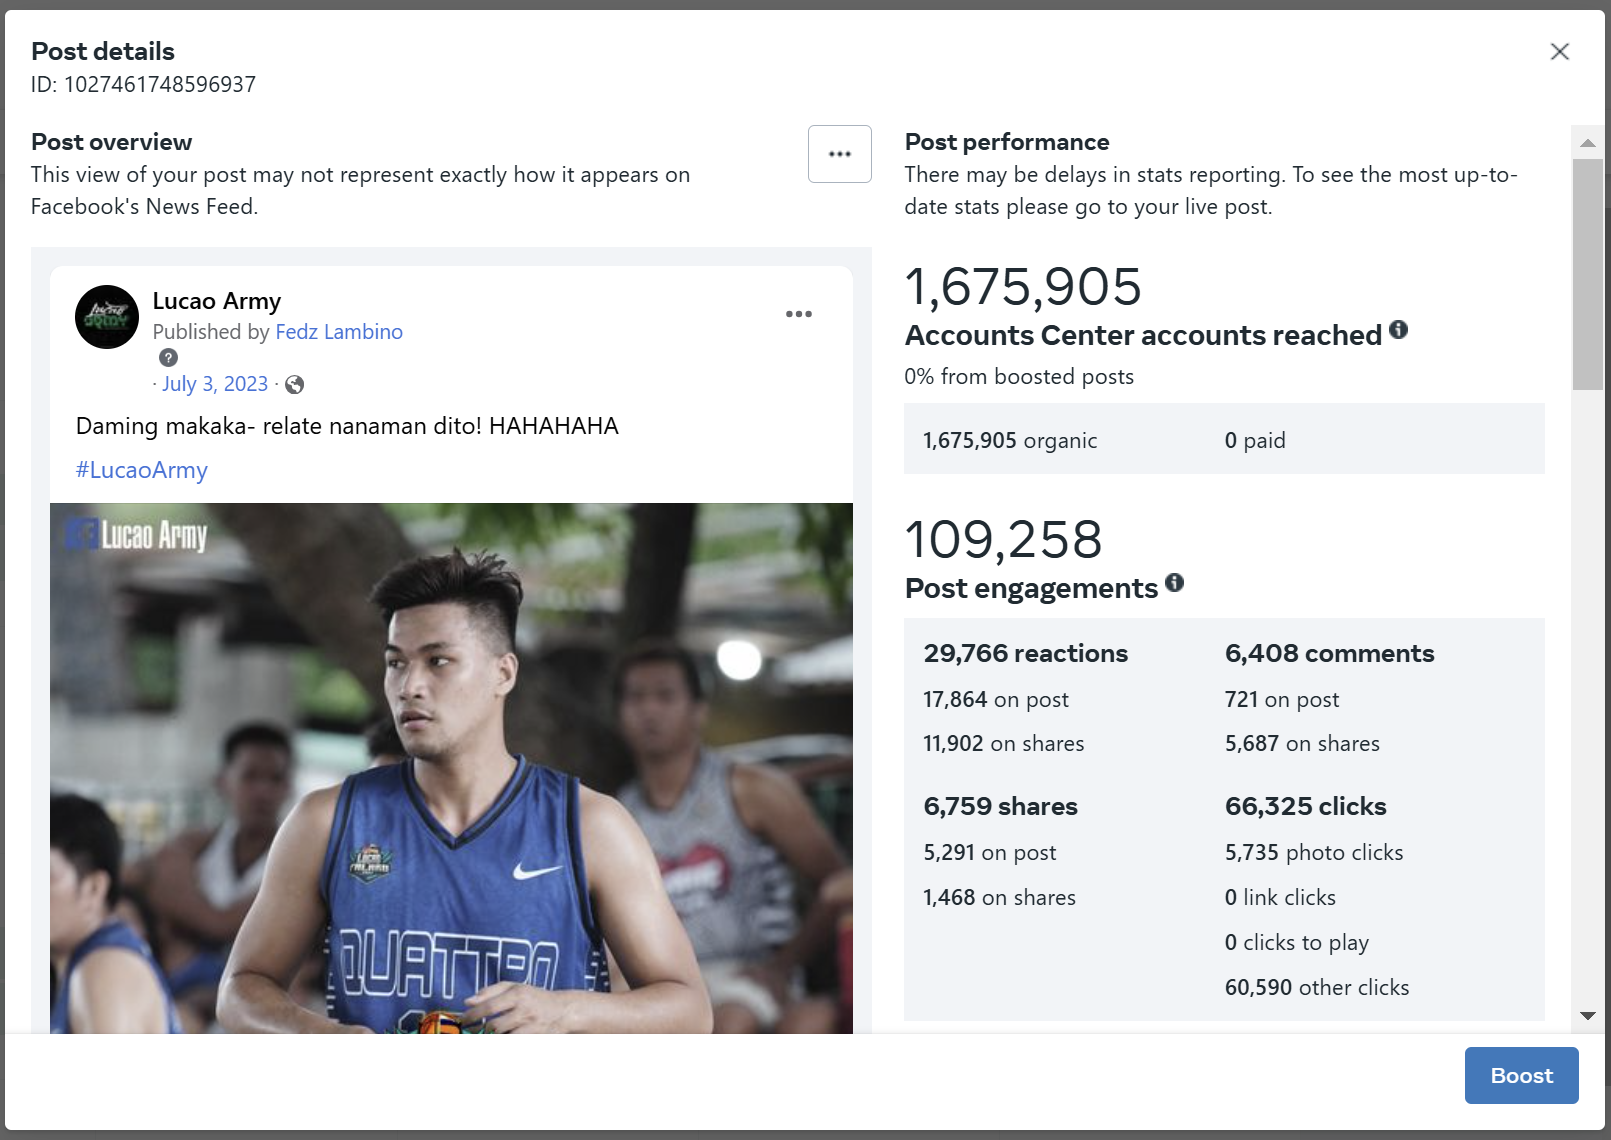Show info icon for Post engagements

tap(1175, 583)
